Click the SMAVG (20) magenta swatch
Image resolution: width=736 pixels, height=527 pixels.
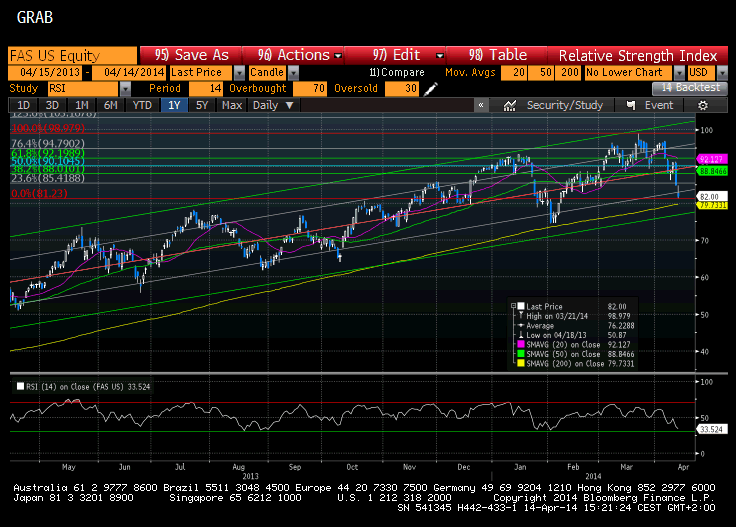(x=521, y=344)
